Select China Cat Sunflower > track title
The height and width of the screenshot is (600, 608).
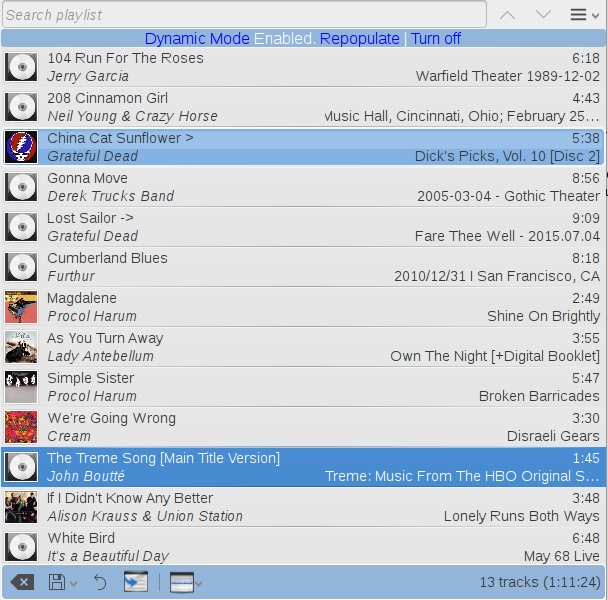pyautogui.click(x=120, y=138)
